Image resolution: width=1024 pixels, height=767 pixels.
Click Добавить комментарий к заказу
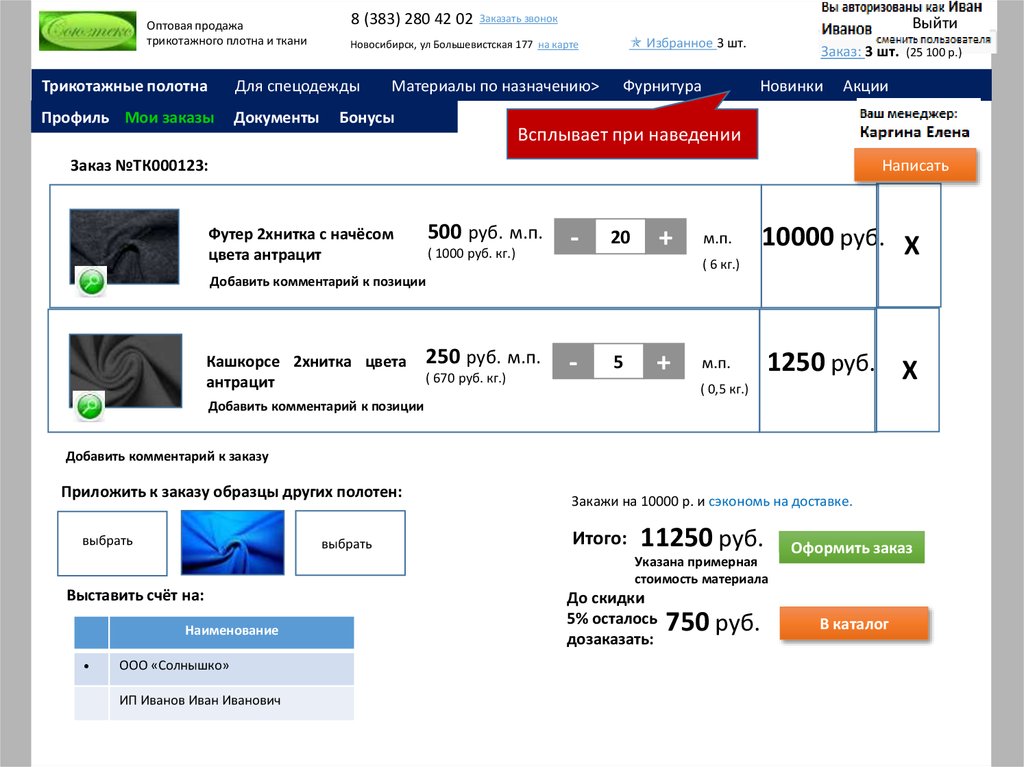click(x=167, y=456)
